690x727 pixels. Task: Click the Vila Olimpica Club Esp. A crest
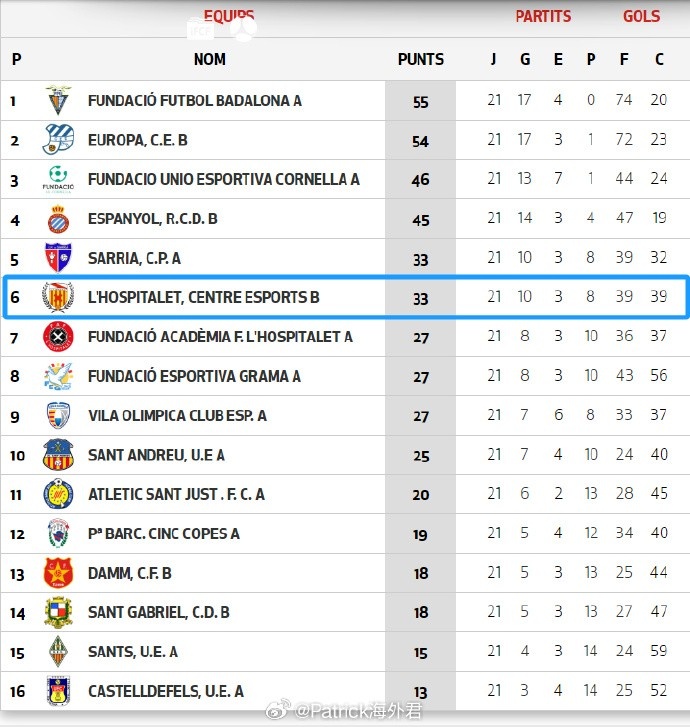tap(58, 415)
